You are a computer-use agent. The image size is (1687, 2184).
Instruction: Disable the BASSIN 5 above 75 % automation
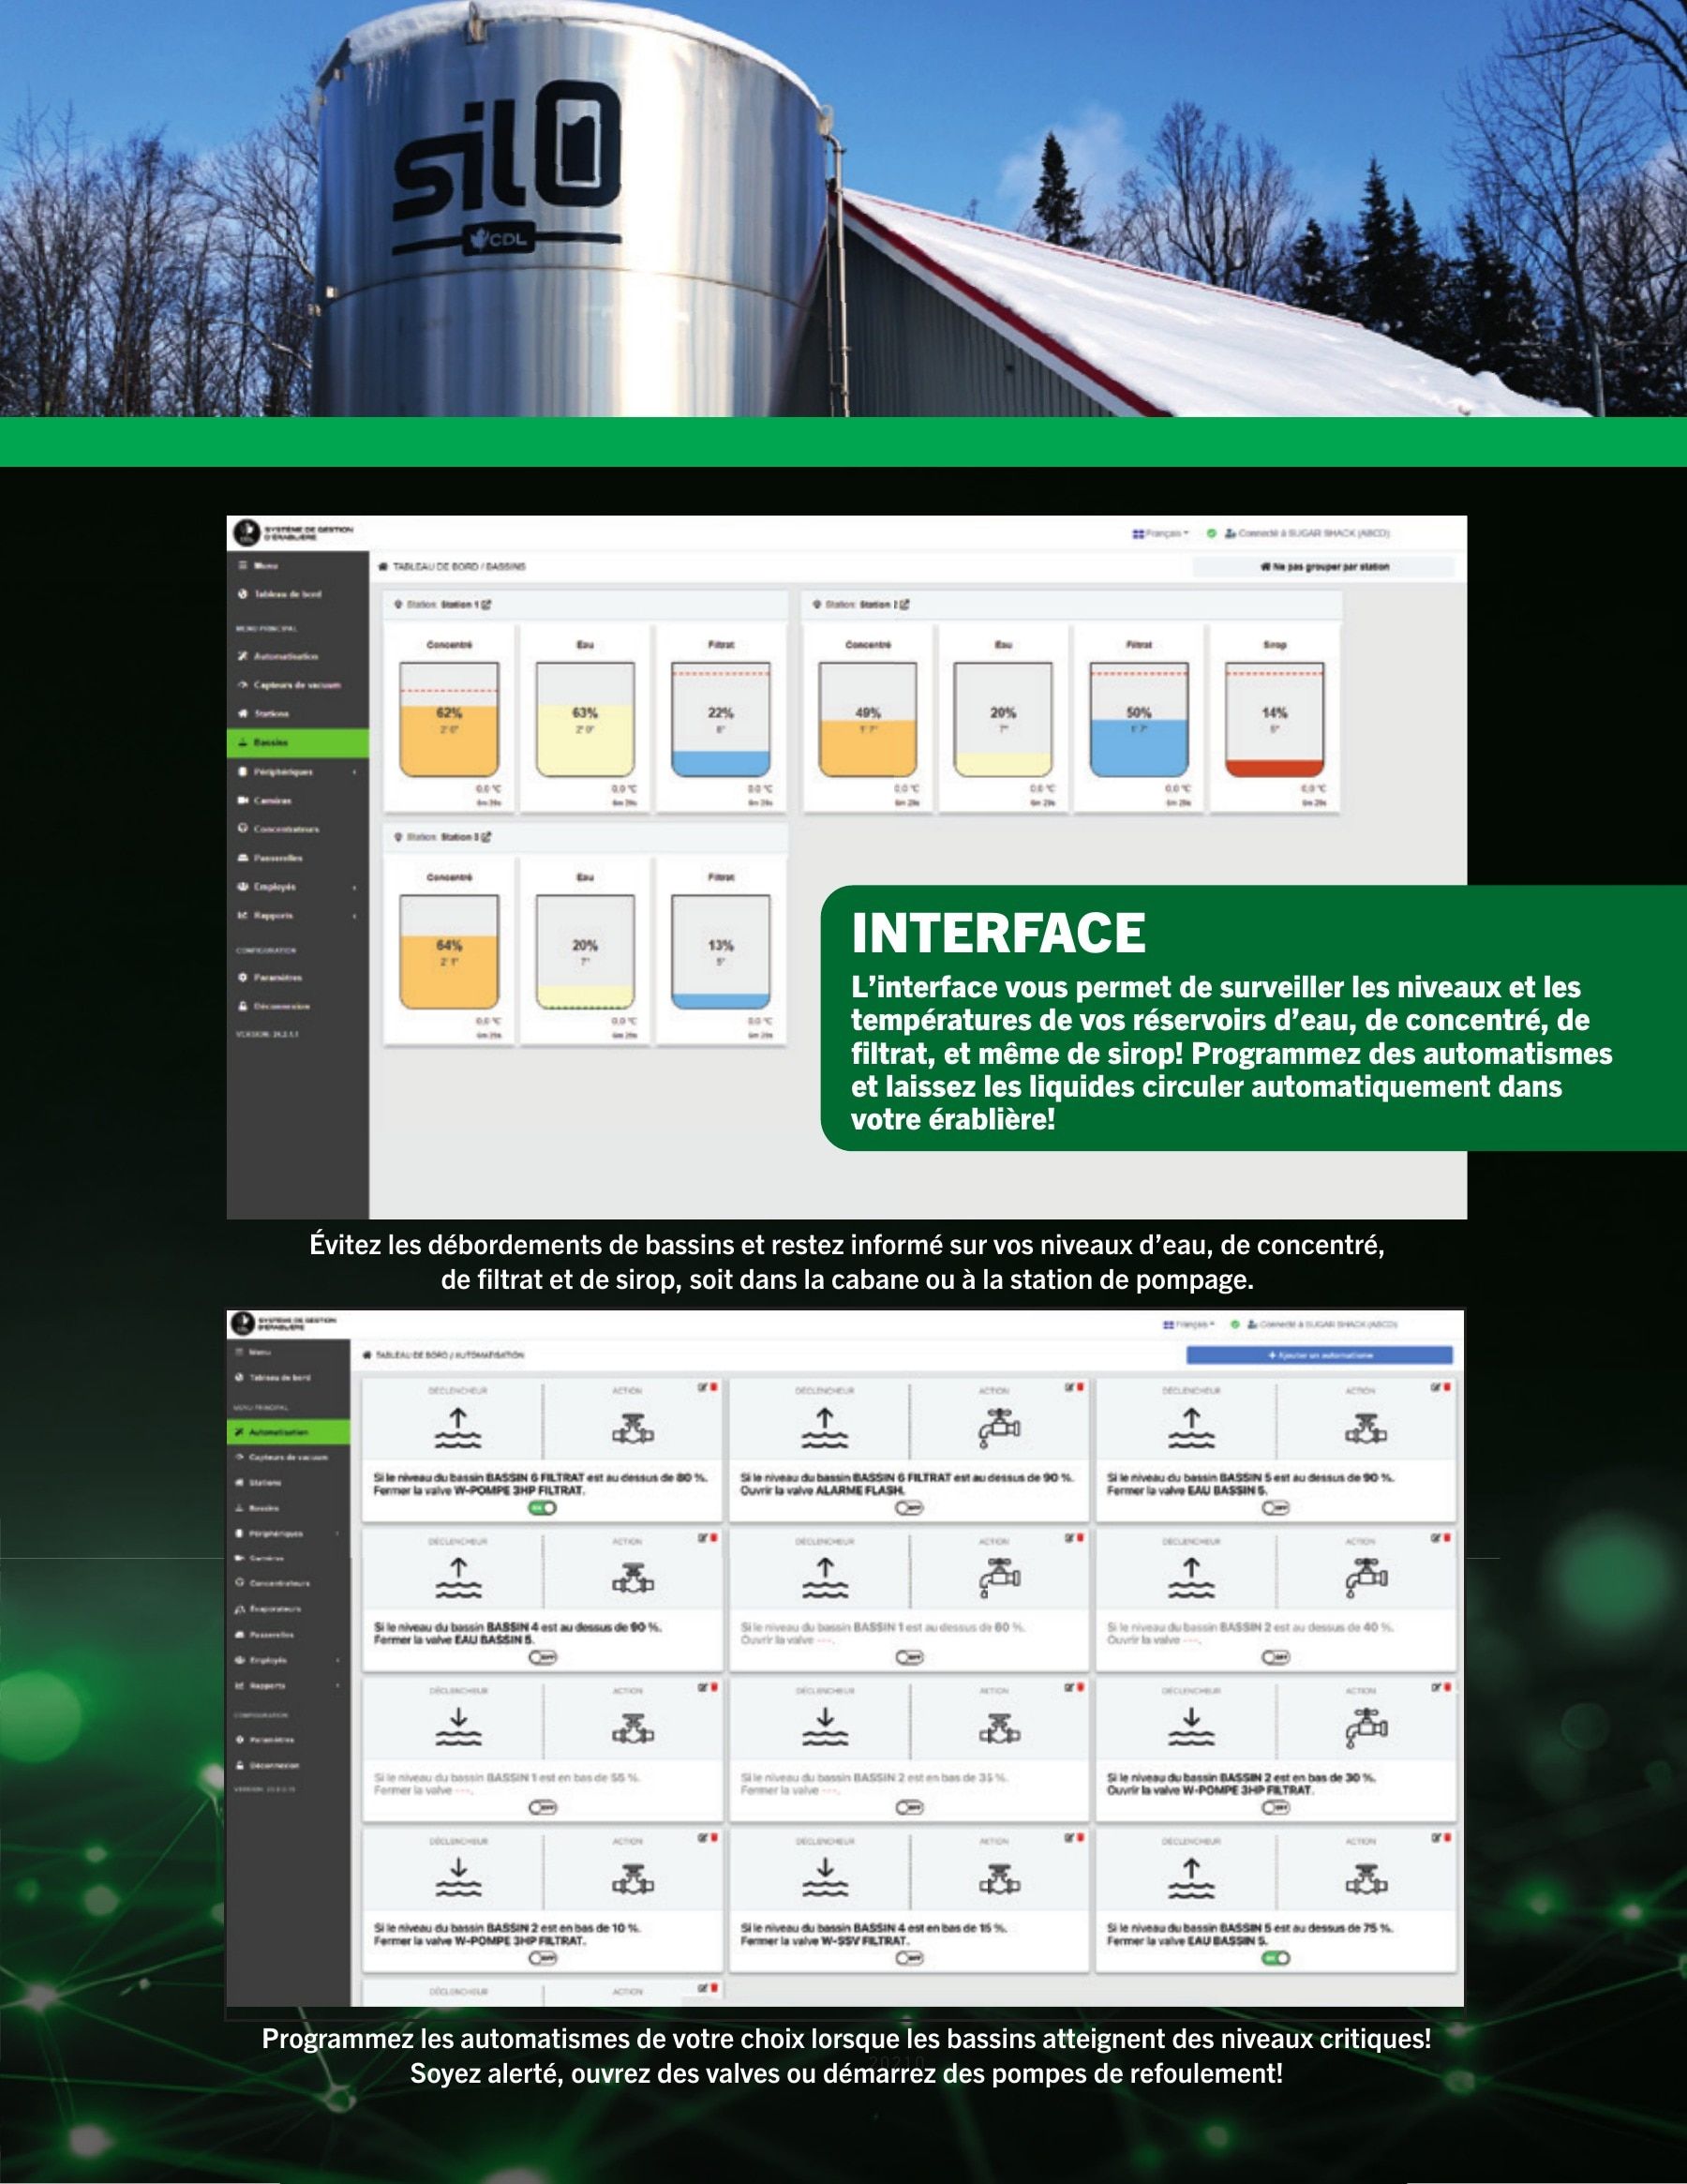[x=1275, y=1958]
